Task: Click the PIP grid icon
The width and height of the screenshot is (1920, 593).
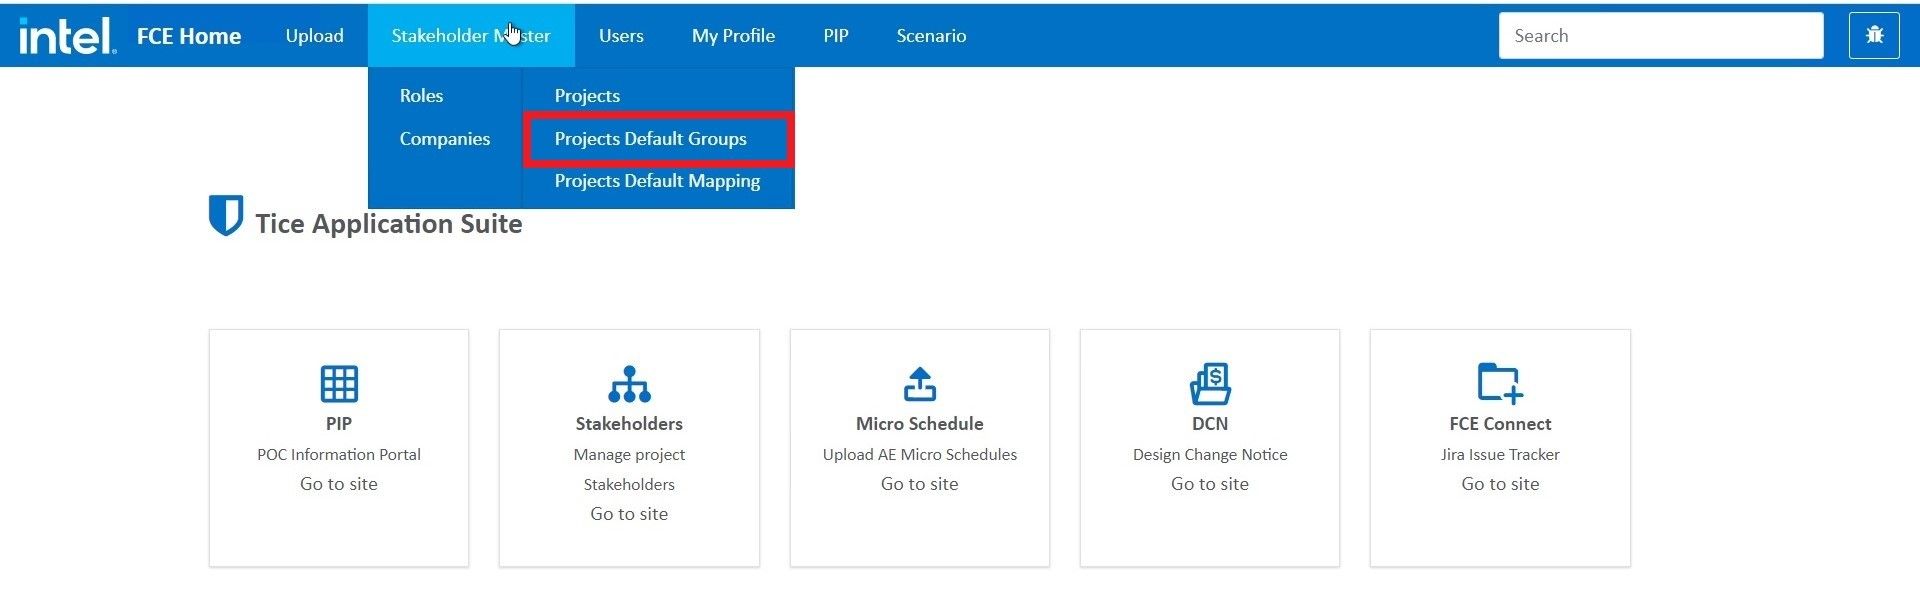Action: pos(339,383)
